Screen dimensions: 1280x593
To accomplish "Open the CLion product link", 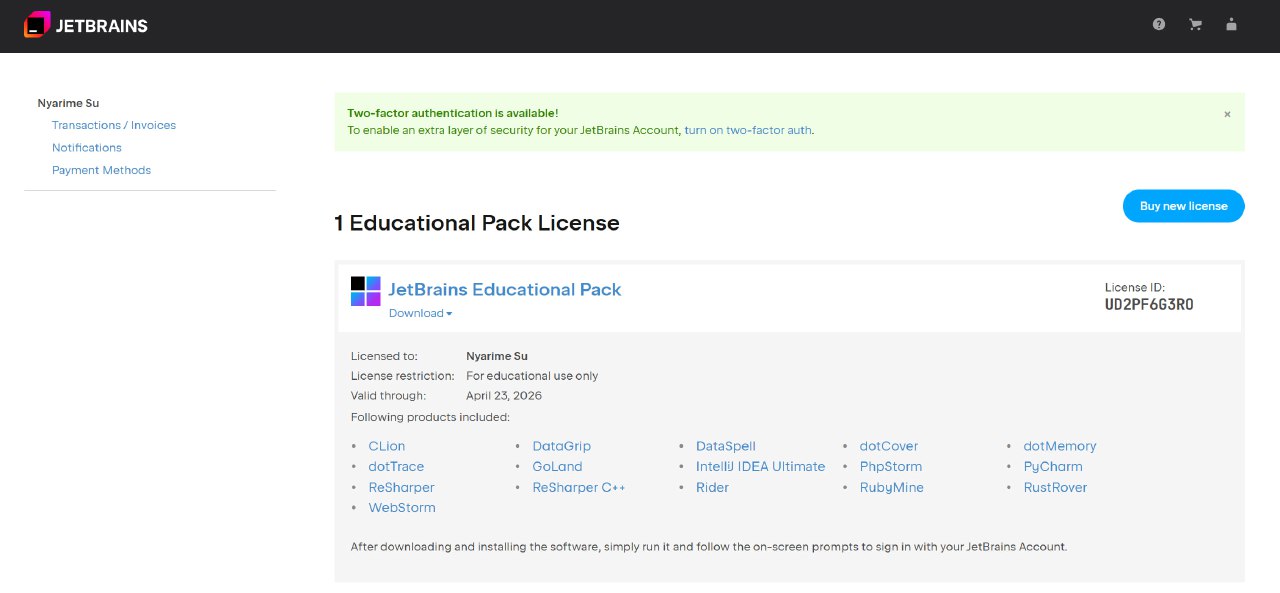I will pos(387,446).
